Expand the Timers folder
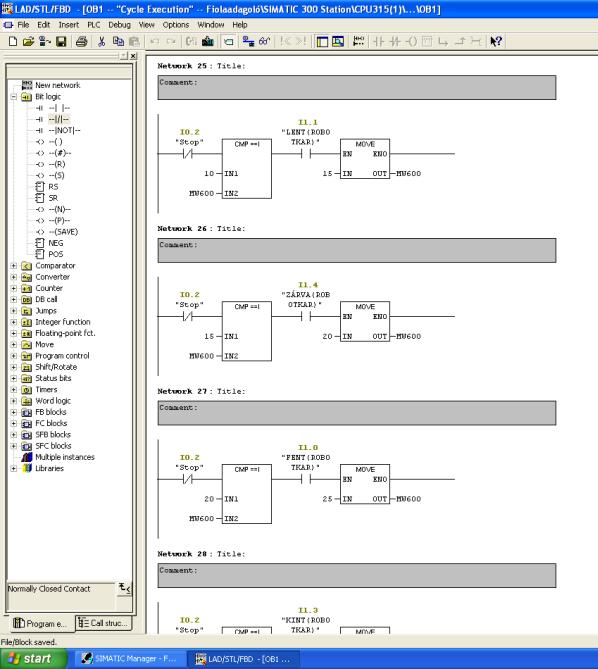 14,390
